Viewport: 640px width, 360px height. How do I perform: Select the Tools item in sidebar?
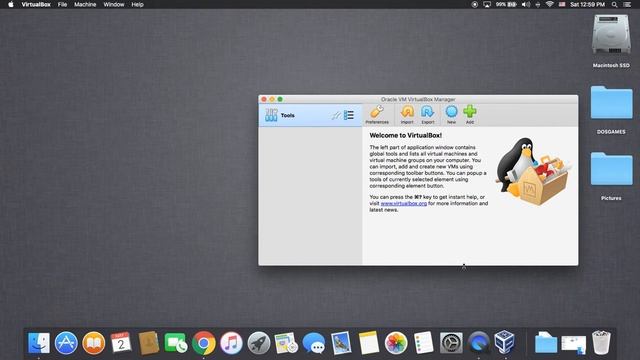pyautogui.click(x=310, y=115)
